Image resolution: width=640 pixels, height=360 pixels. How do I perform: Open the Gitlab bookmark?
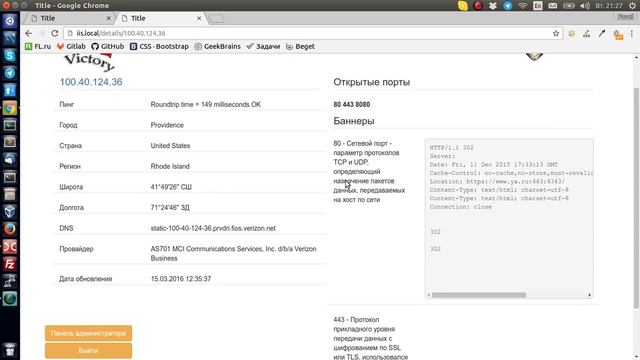(x=71, y=47)
